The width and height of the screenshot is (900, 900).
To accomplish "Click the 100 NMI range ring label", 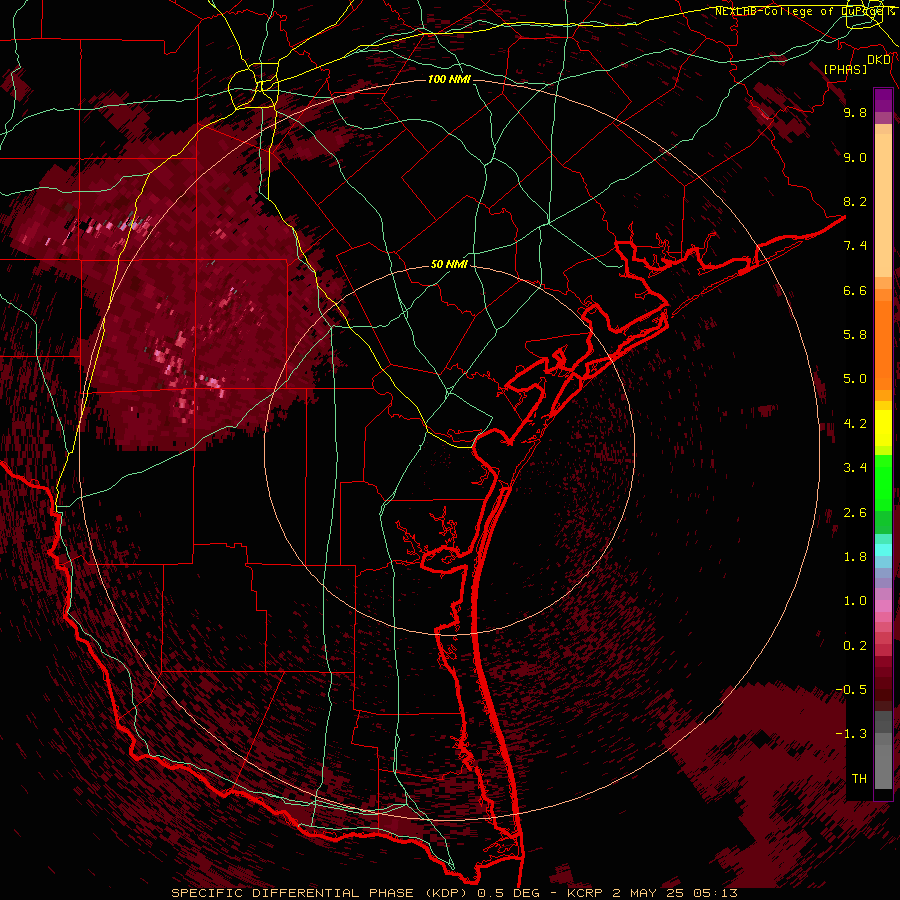I will coord(449,79).
